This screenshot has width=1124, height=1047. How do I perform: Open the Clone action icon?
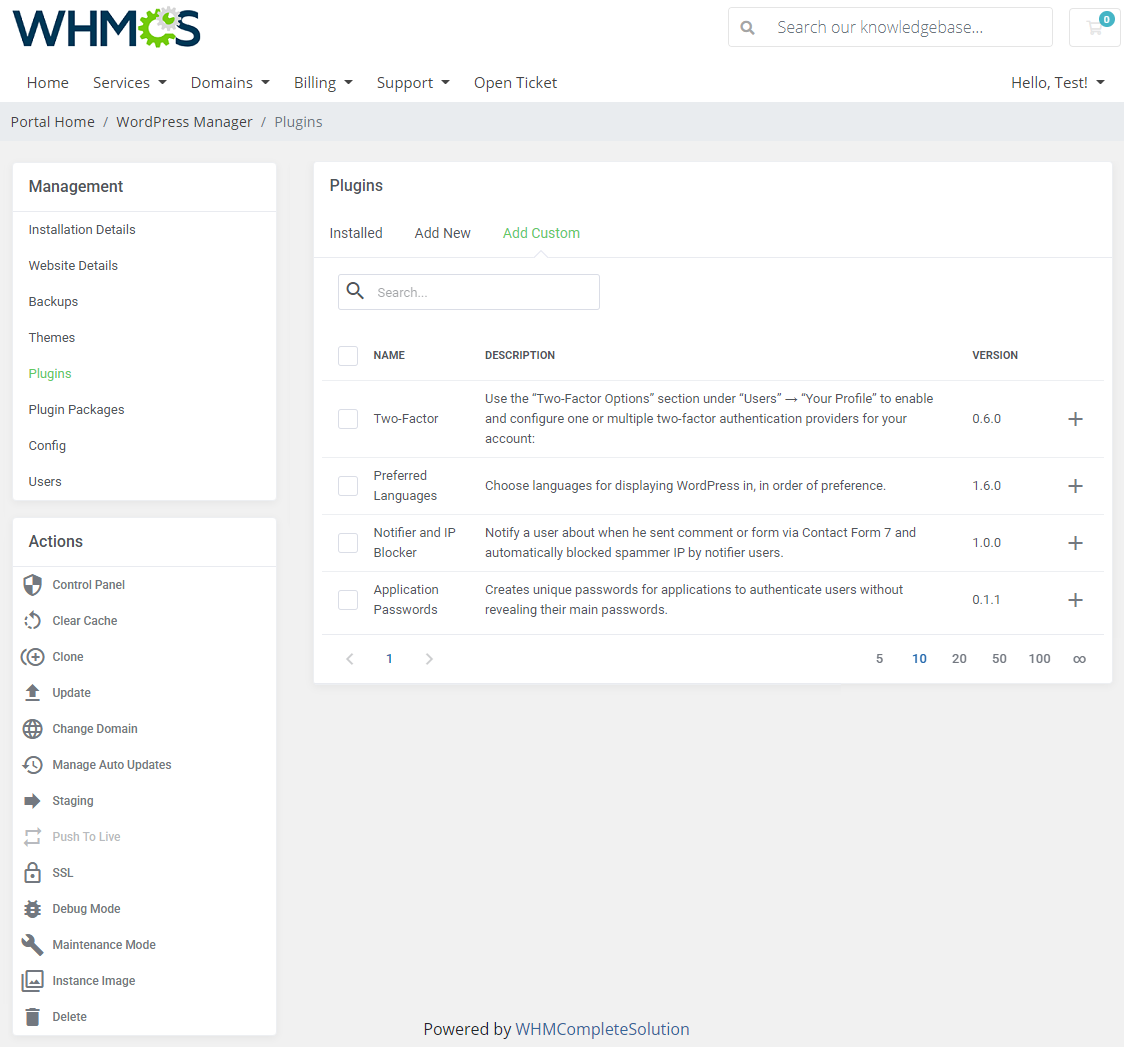point(31,656)
